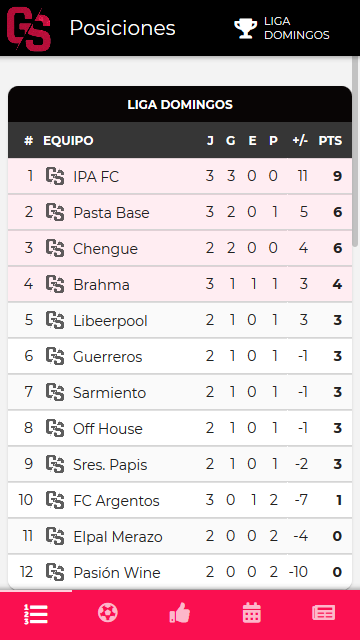
Task: Click the PTS column header
Action: pyautogui.click(x=330, y=141)
